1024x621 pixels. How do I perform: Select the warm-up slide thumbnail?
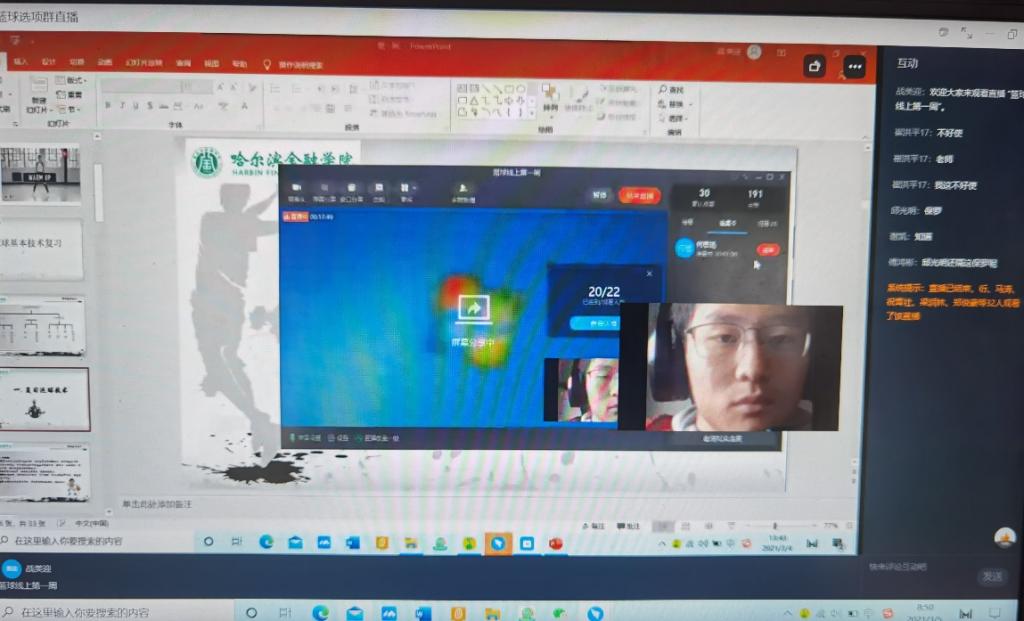pyautogui.click(x=41, y=175)
